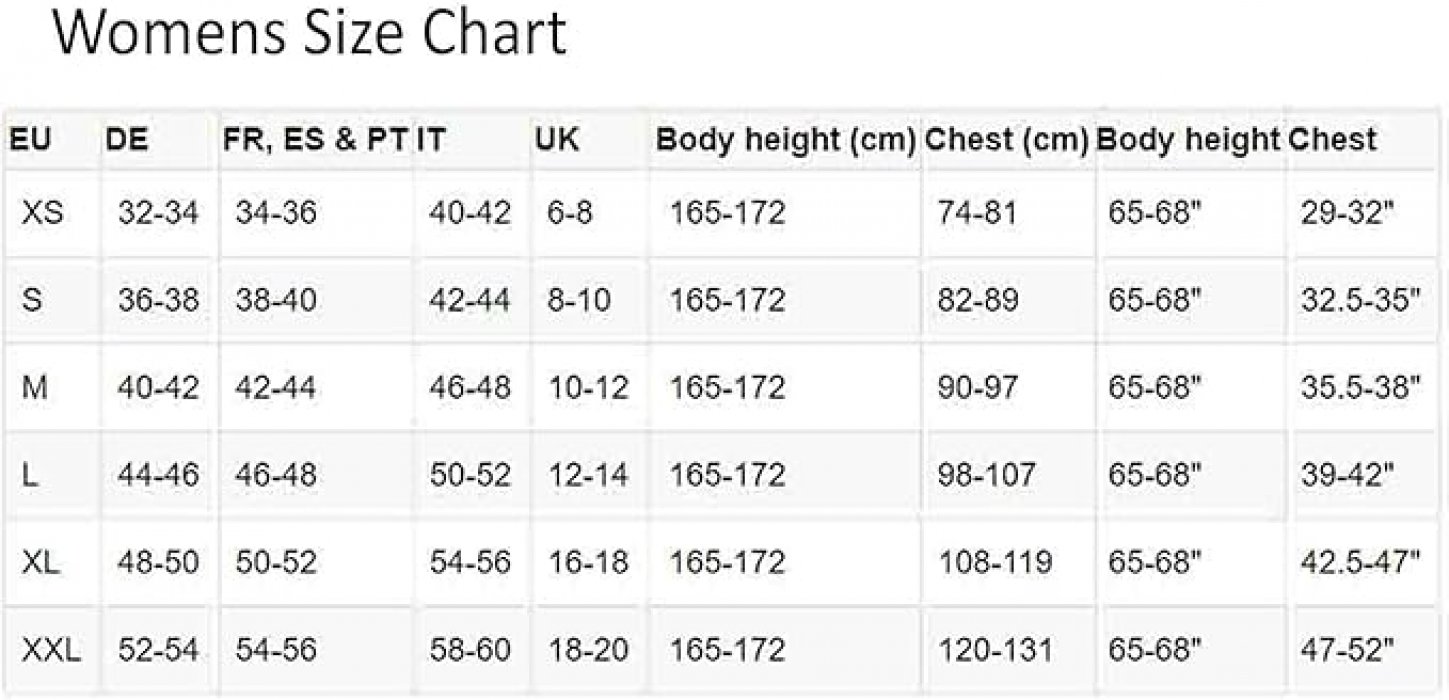Click UK size 16-18 cell
The image size is (1449, 700).
(x=589, y=563)
